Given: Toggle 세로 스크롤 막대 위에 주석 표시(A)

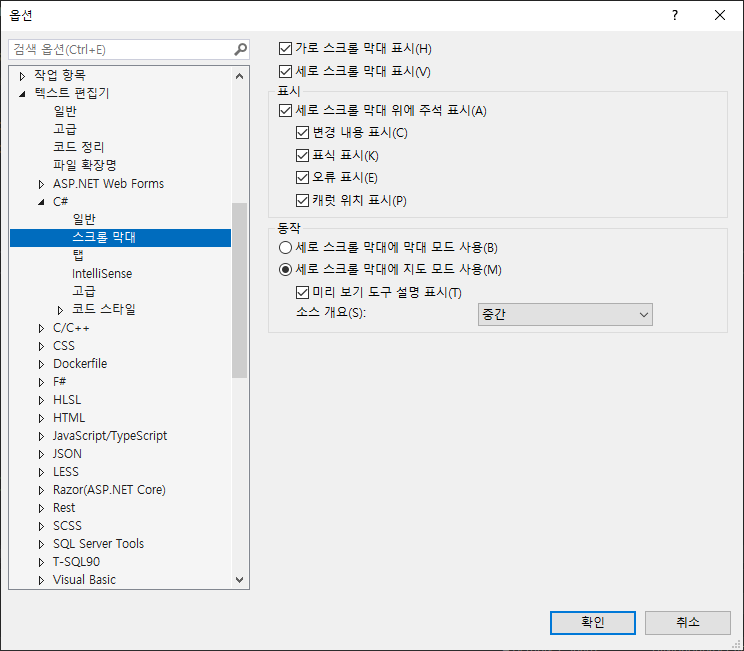Looking at the screenshot, I should pos(285,110).
